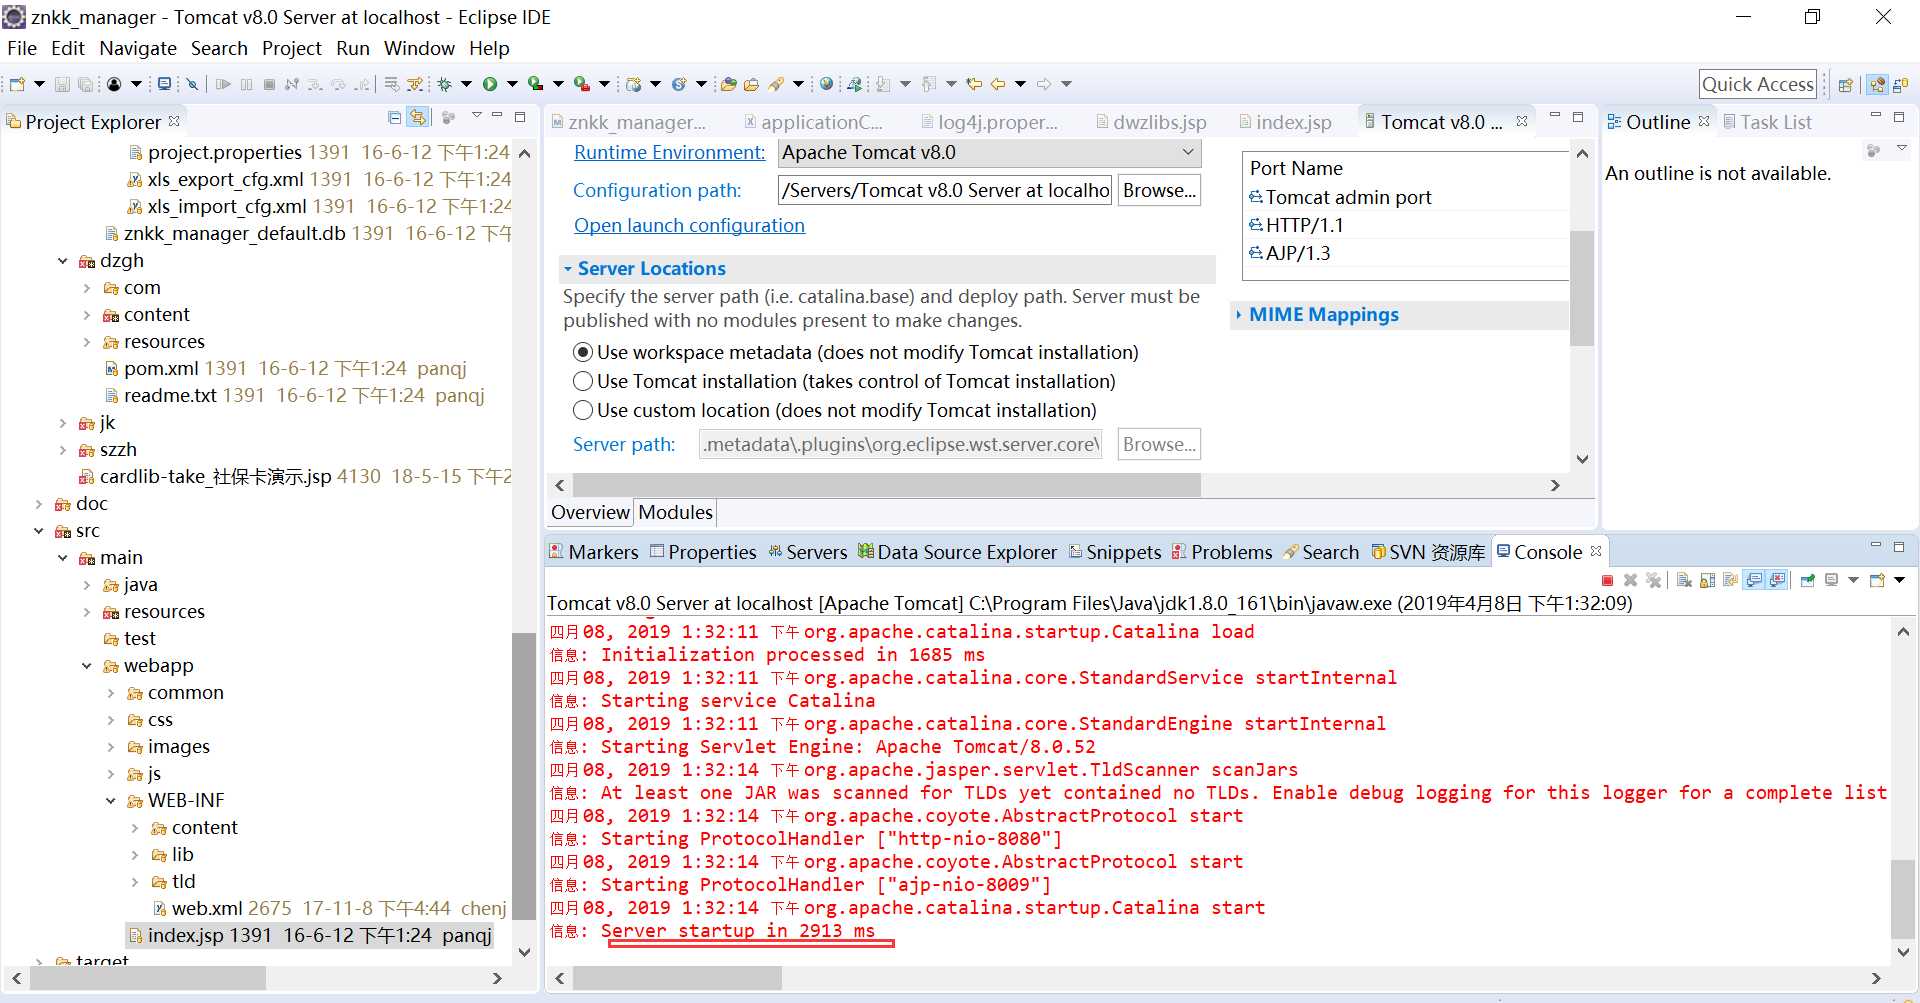The width and height of the screenshot is (1920, 1003).
Task: Switch to the Modules tab
Action: tap(676, 513)
